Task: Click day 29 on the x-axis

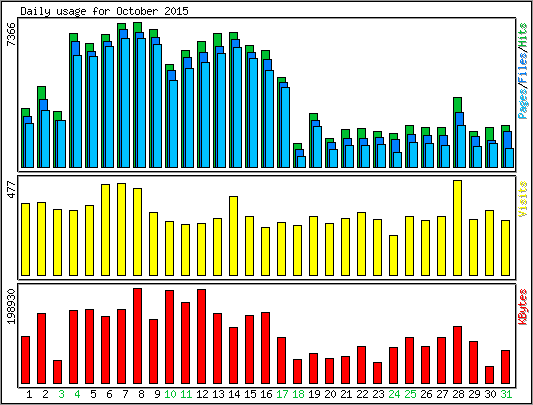Action: click(474, 394)
